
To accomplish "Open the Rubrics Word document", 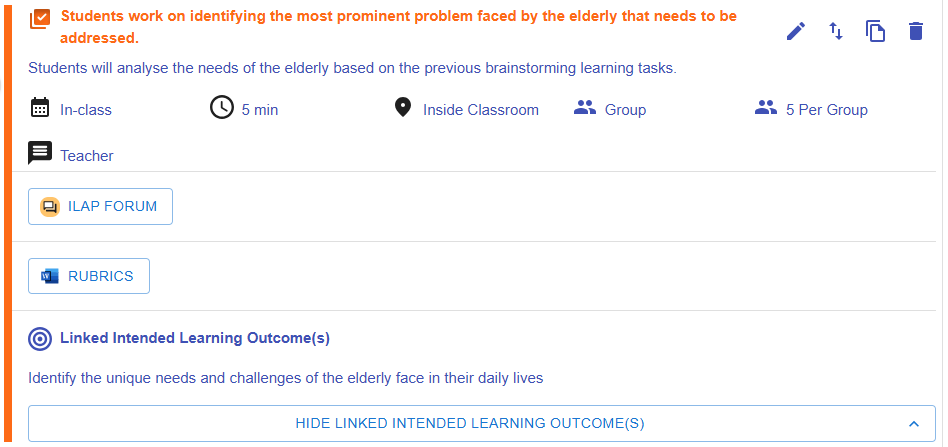I will [x=89, y=276].
